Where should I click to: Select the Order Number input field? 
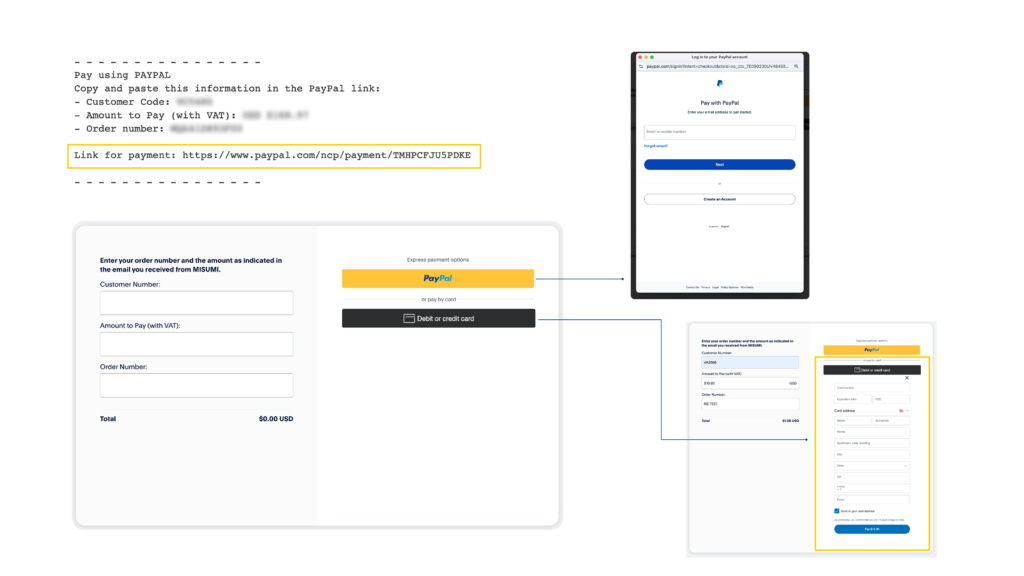(196, 385)
